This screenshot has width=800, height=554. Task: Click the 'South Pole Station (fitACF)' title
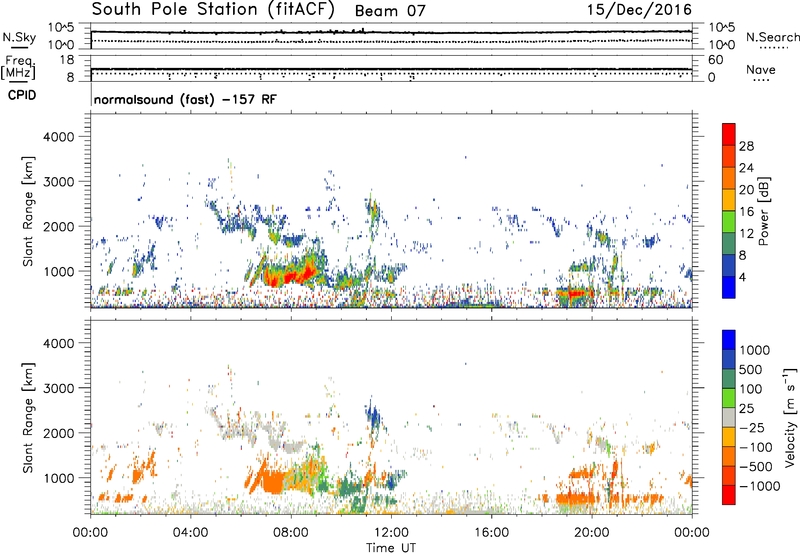point(212,10)
